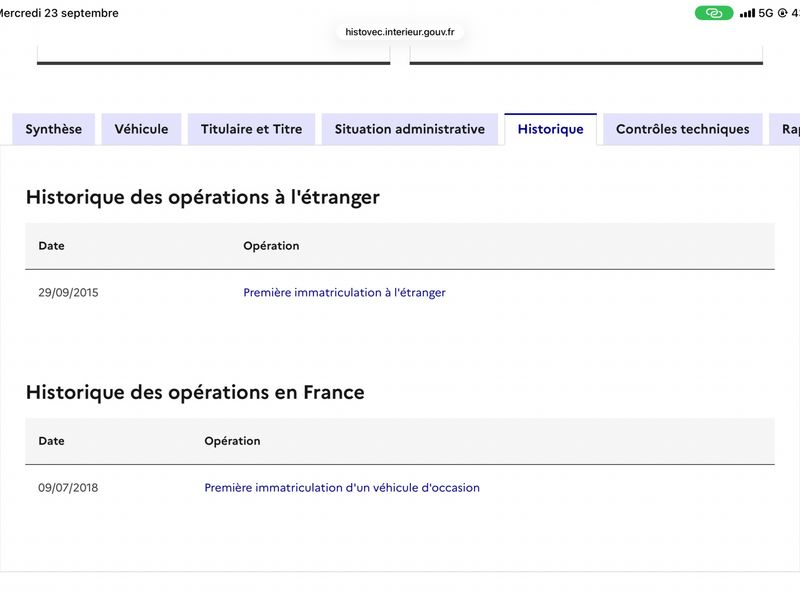Select the Titulaire et Titre tab

pyautogui.click(x=252, y=129)
